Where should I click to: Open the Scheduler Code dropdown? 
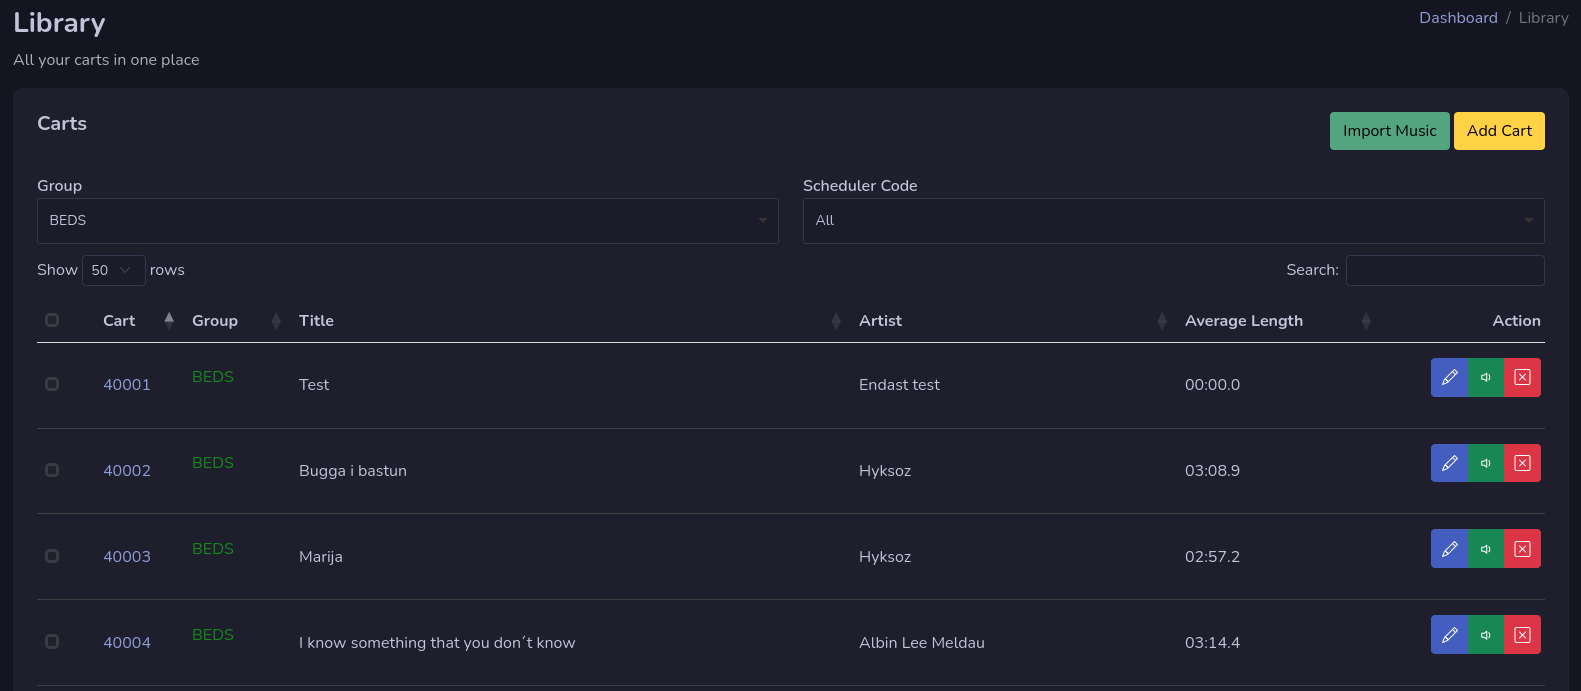pos(1174,221)
